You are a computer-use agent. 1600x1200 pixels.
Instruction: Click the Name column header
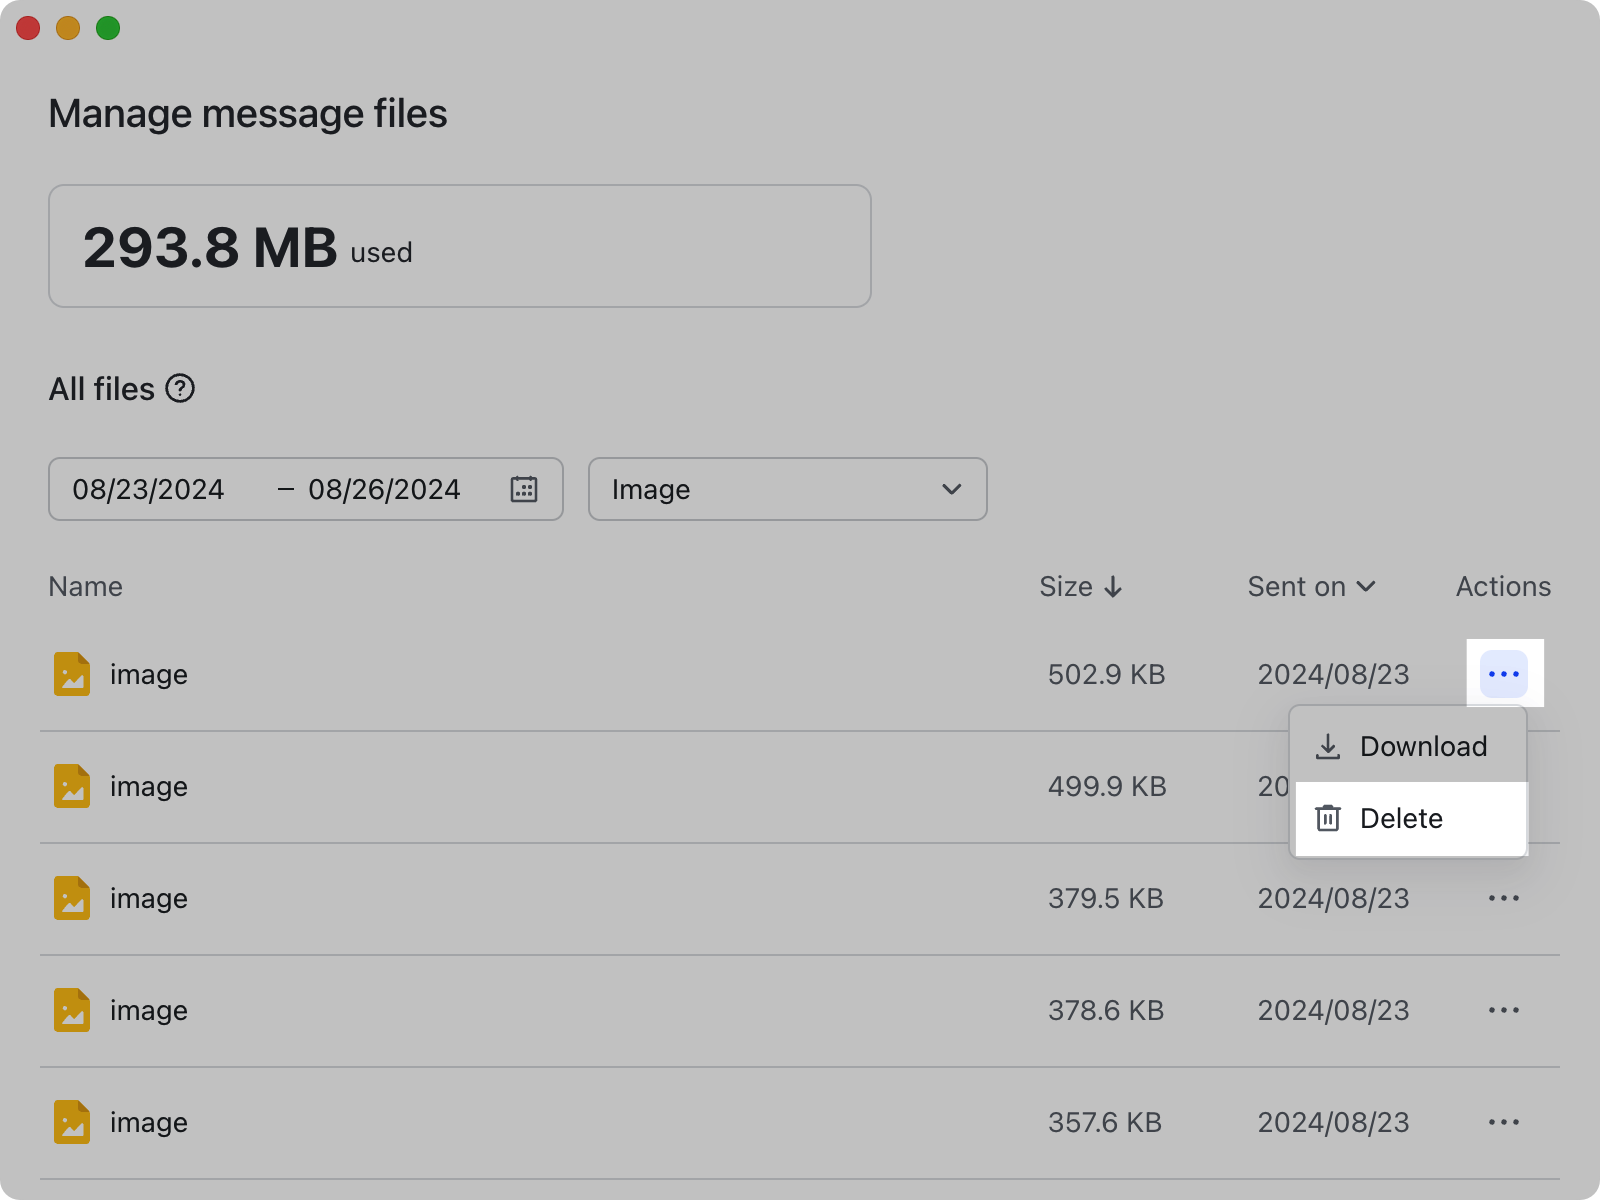point(86,587)
